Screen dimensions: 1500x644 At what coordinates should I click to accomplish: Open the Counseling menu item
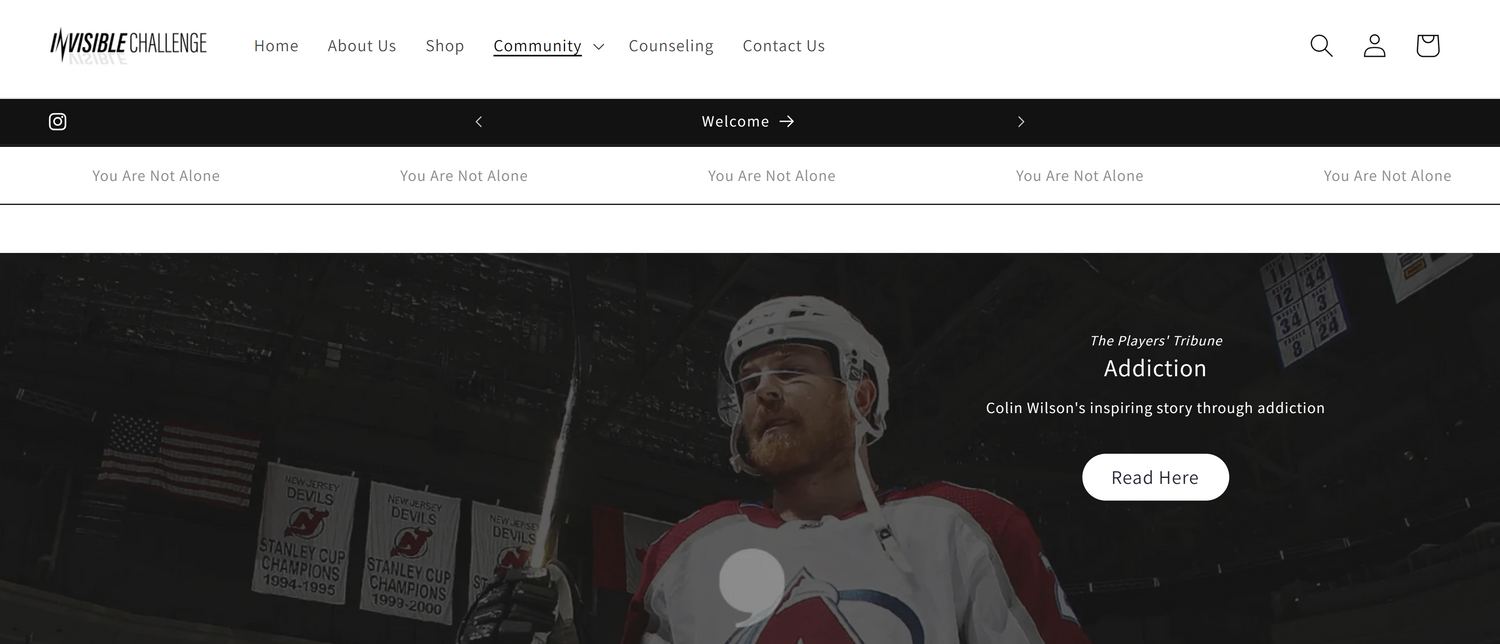[x=671, y=46]
